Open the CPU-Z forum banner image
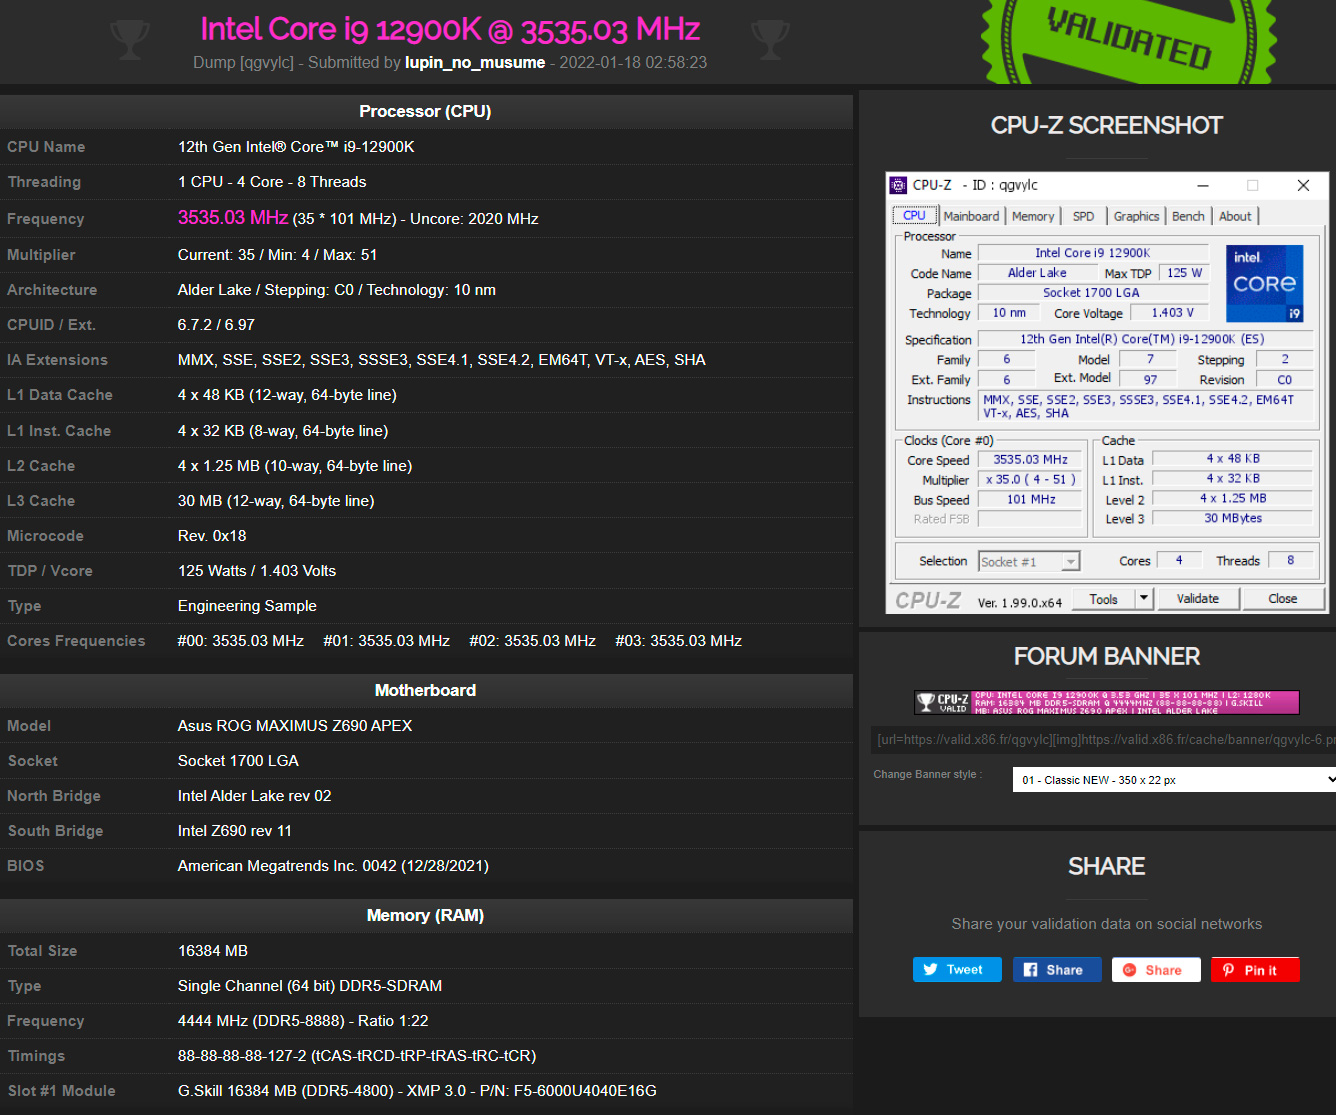The height and width of the screenshot is (1115, 1336). coord(1107,703)
